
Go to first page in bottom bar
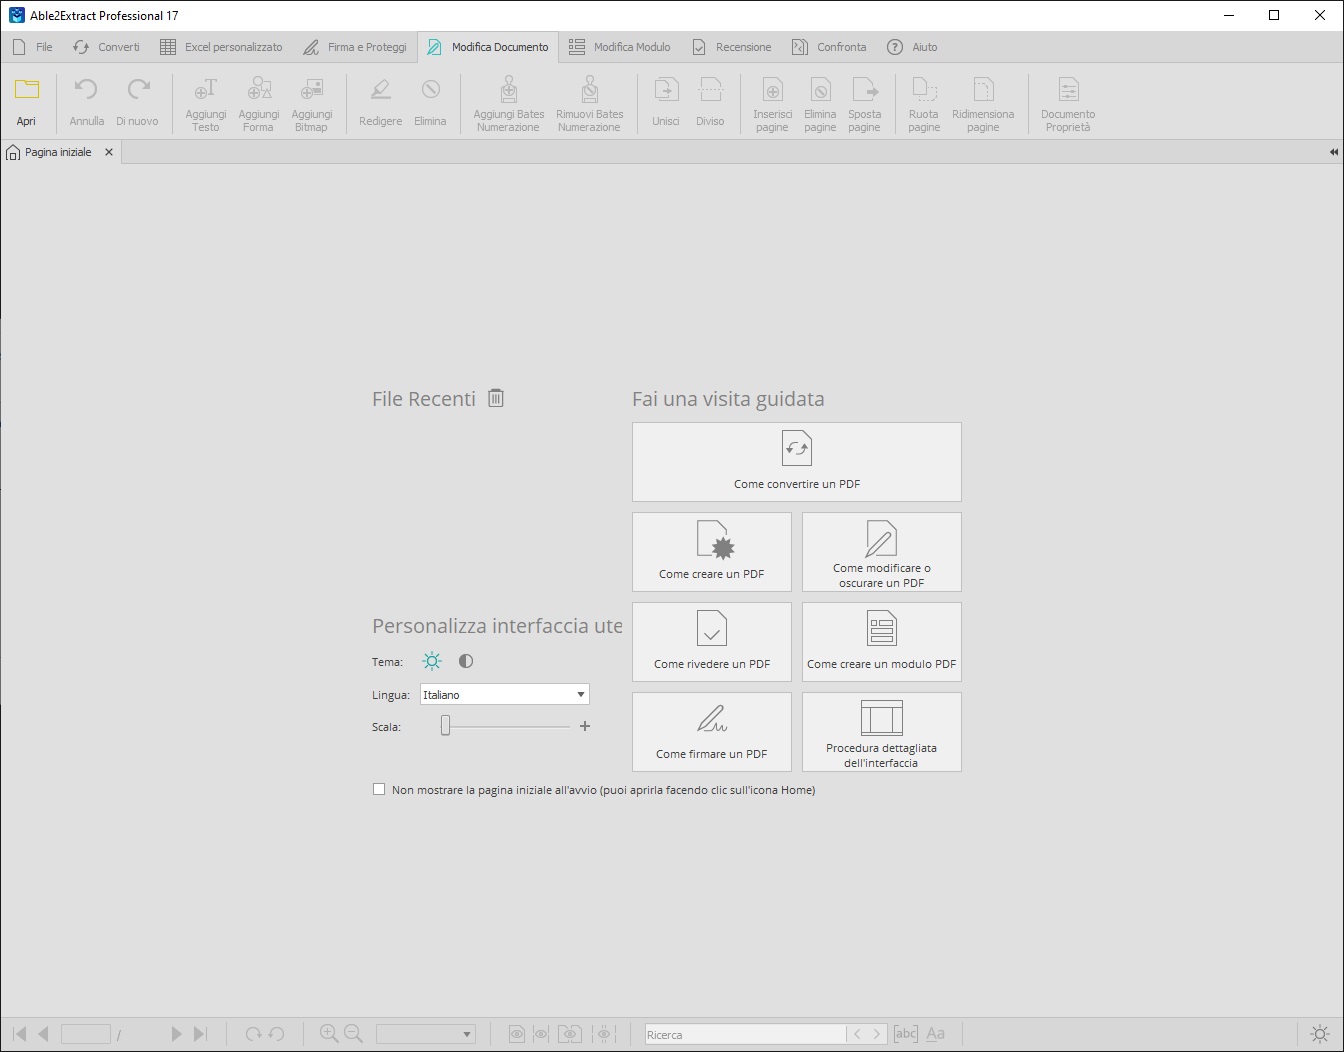click(19, 1034)
